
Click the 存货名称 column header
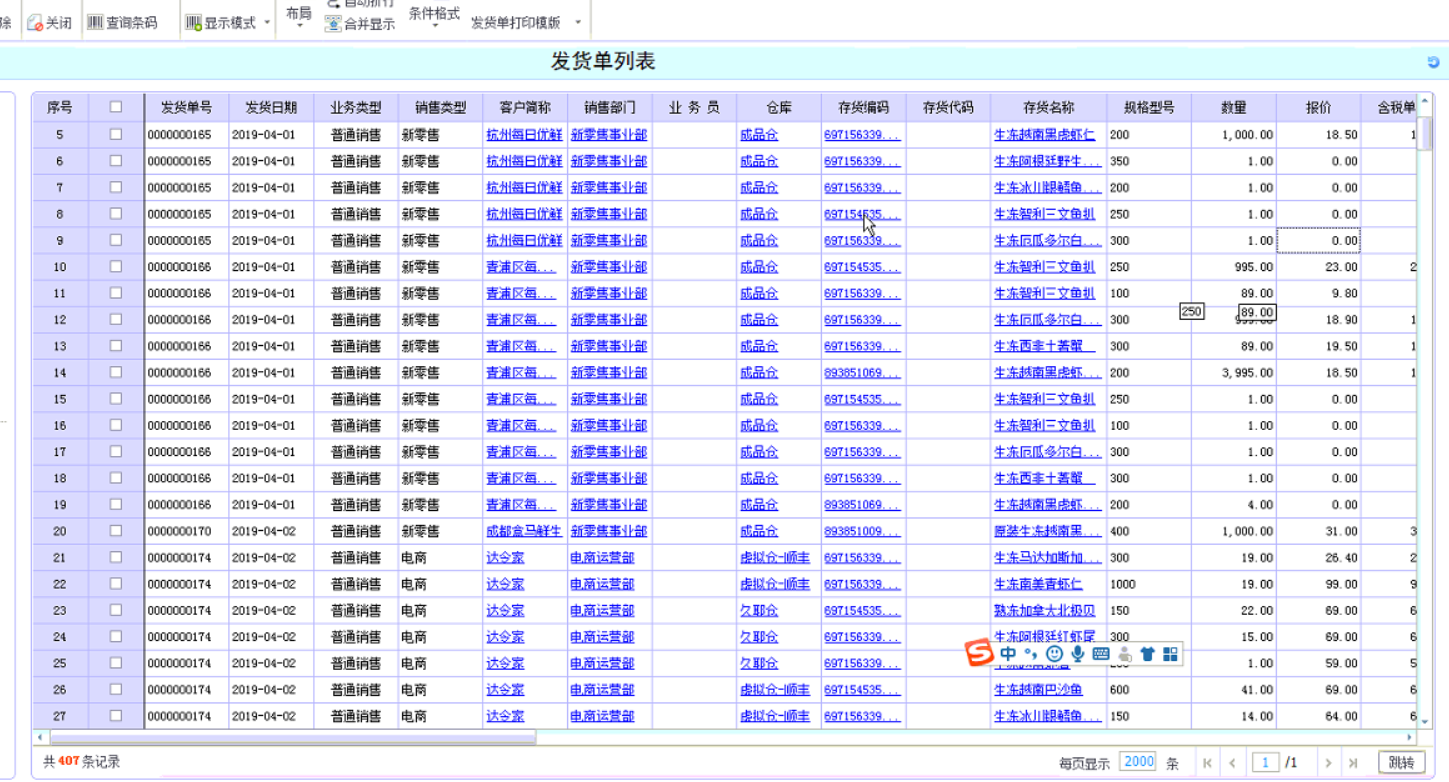click(1049, 107)
